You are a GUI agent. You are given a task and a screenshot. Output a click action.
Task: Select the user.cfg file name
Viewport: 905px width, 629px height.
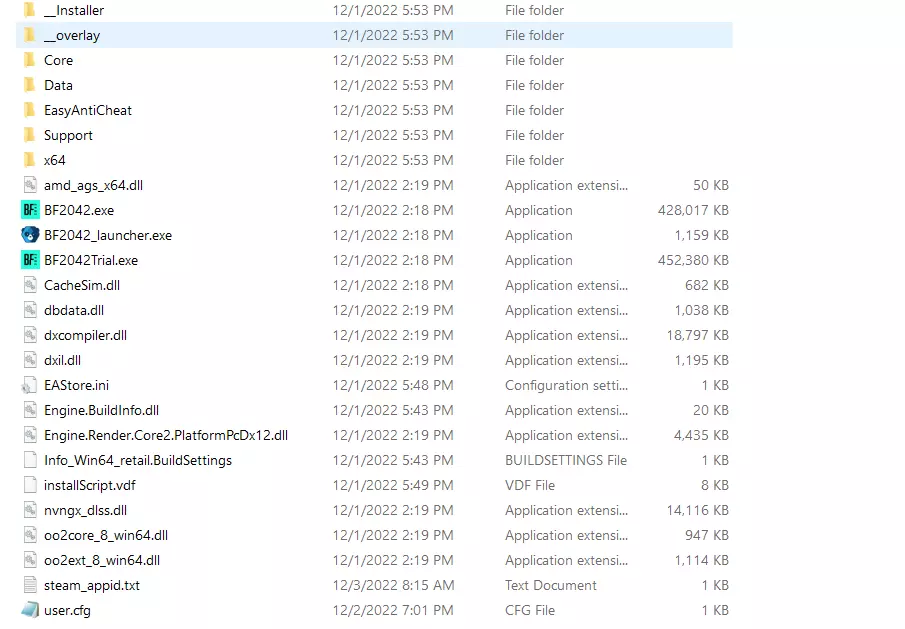coord(67,611)
